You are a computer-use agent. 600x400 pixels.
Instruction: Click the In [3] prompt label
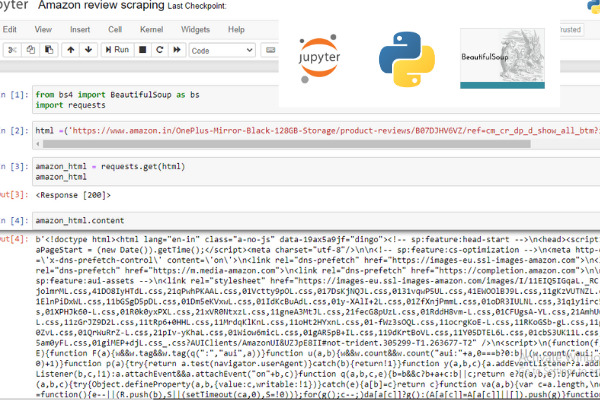point(14,167)
